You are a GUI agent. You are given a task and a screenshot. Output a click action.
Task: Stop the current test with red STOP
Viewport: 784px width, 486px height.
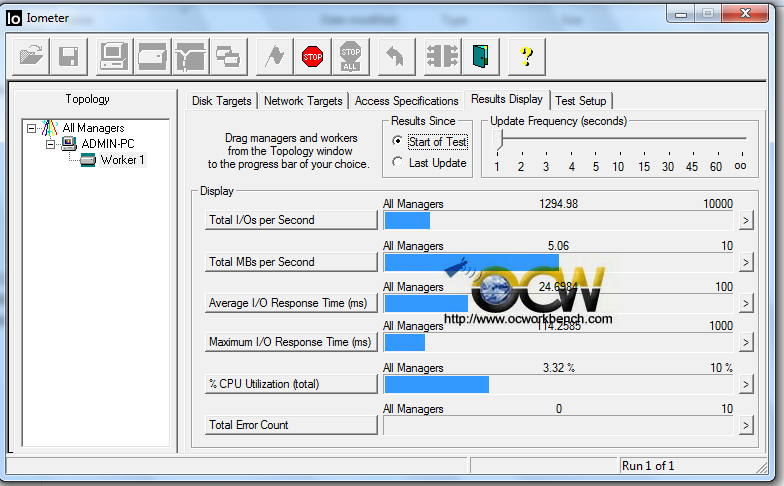pos(312,56)
